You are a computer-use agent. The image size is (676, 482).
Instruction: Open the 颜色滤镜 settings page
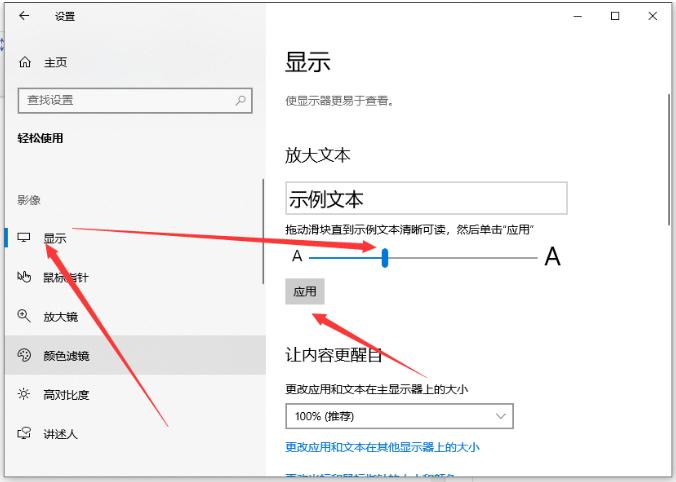[135, 356]
